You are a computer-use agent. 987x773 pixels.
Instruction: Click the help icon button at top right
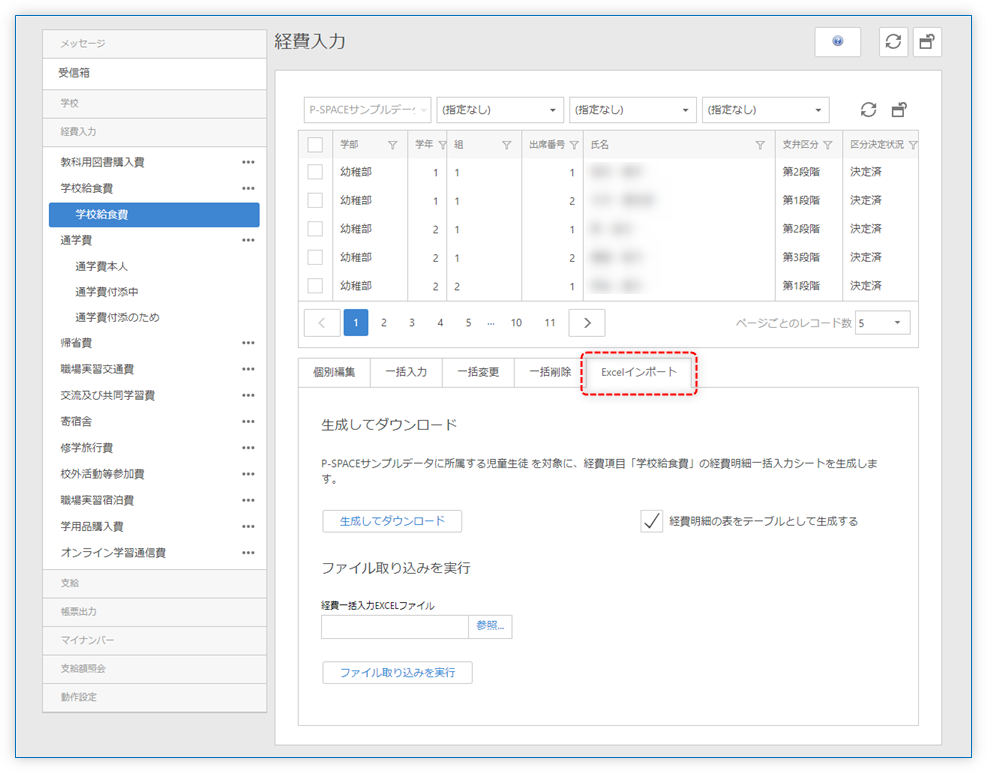click(837, 42)
